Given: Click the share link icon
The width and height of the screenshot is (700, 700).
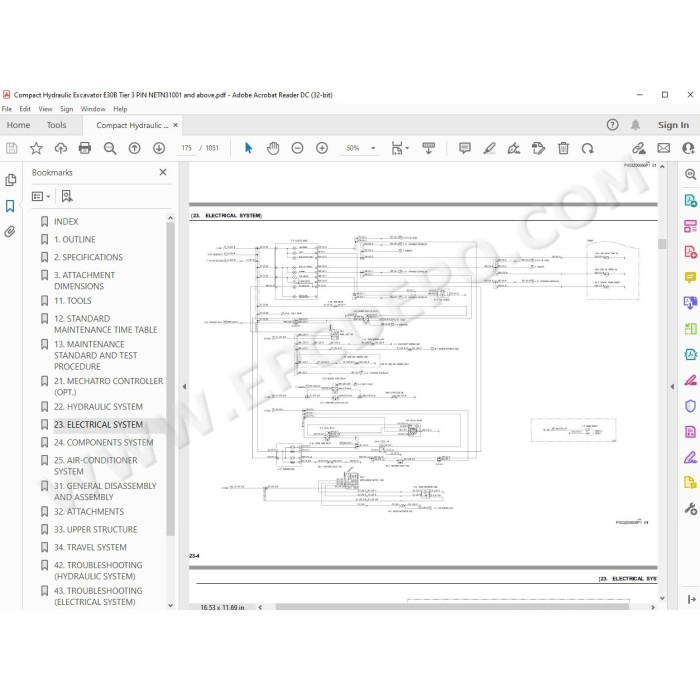Looking at the screenshot, I should pos(639,148).
